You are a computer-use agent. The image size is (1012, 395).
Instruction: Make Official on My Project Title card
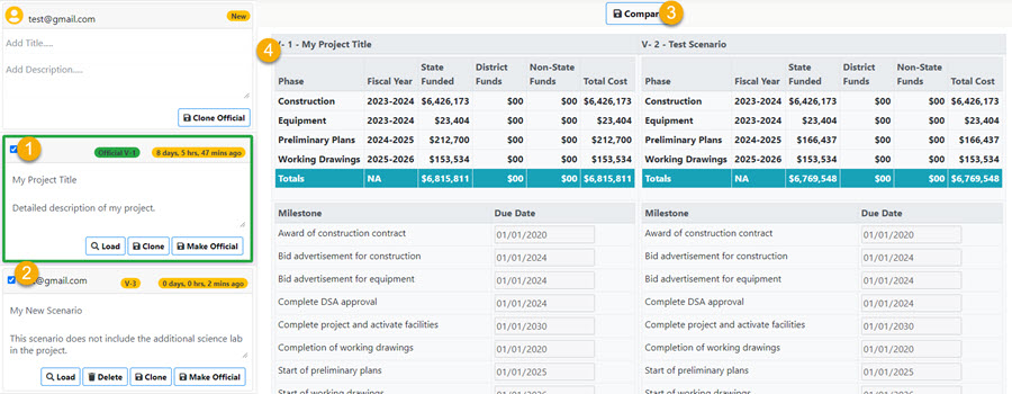point(208,246)
